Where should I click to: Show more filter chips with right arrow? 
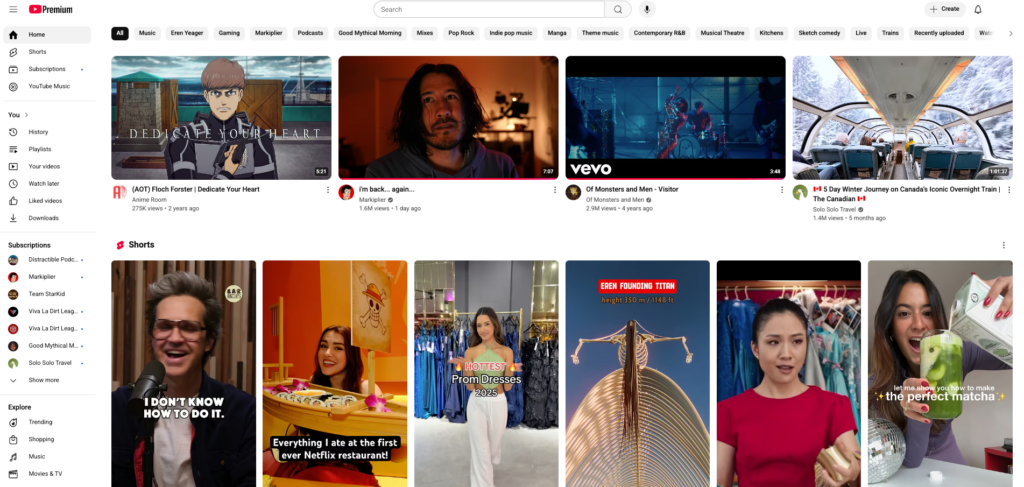(x=1011, y=33)
